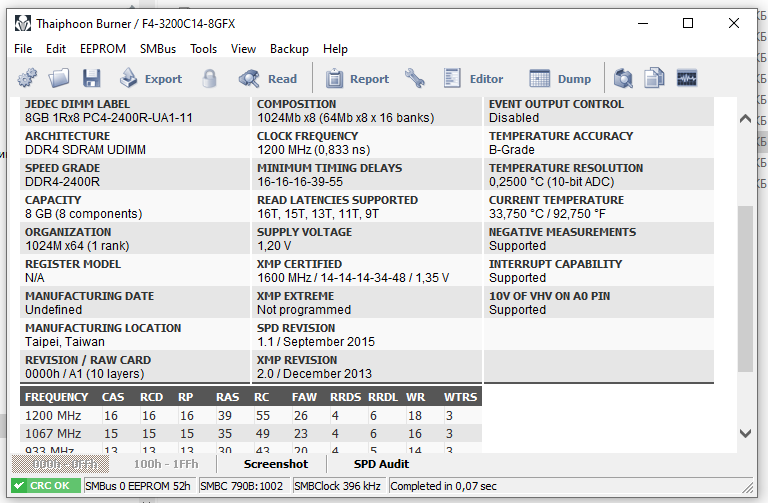The height and width of the screenshot is (503, 768).
Task: Click the 33,750 °C current temperature value
Action: [x=547, y=214]
